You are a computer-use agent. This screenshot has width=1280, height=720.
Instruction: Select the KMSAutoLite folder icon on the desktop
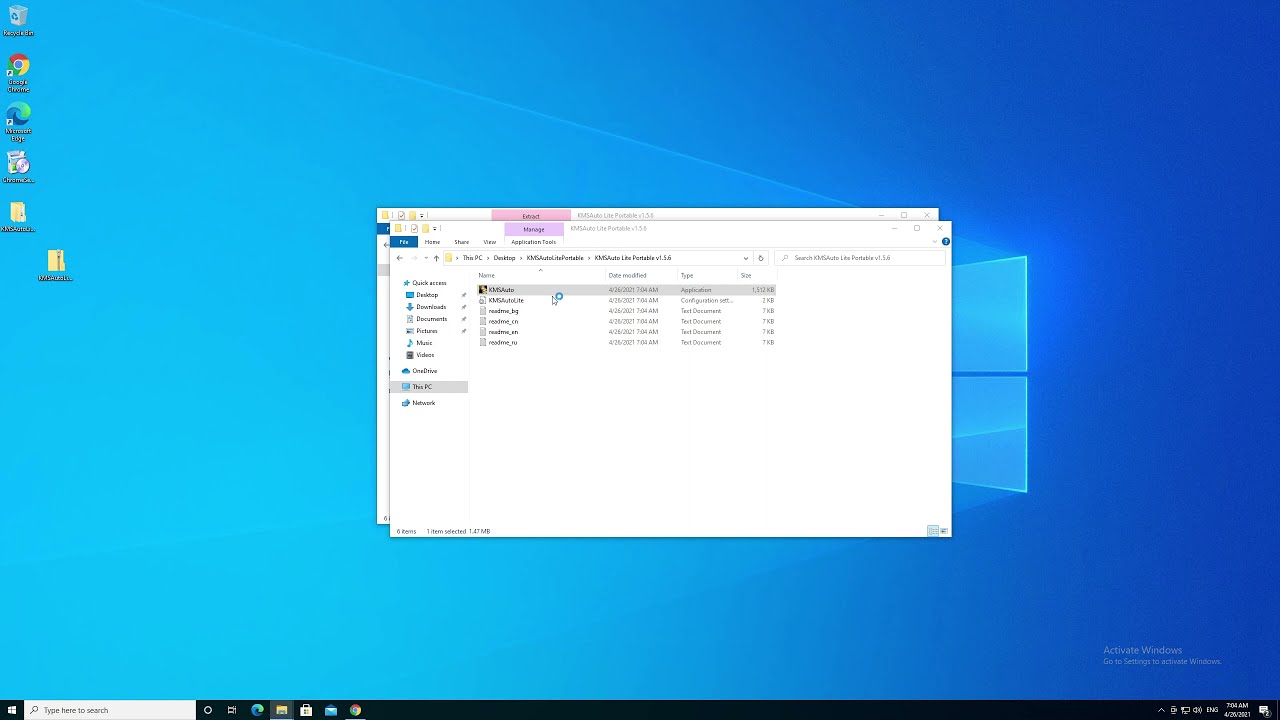coord(18,216)
